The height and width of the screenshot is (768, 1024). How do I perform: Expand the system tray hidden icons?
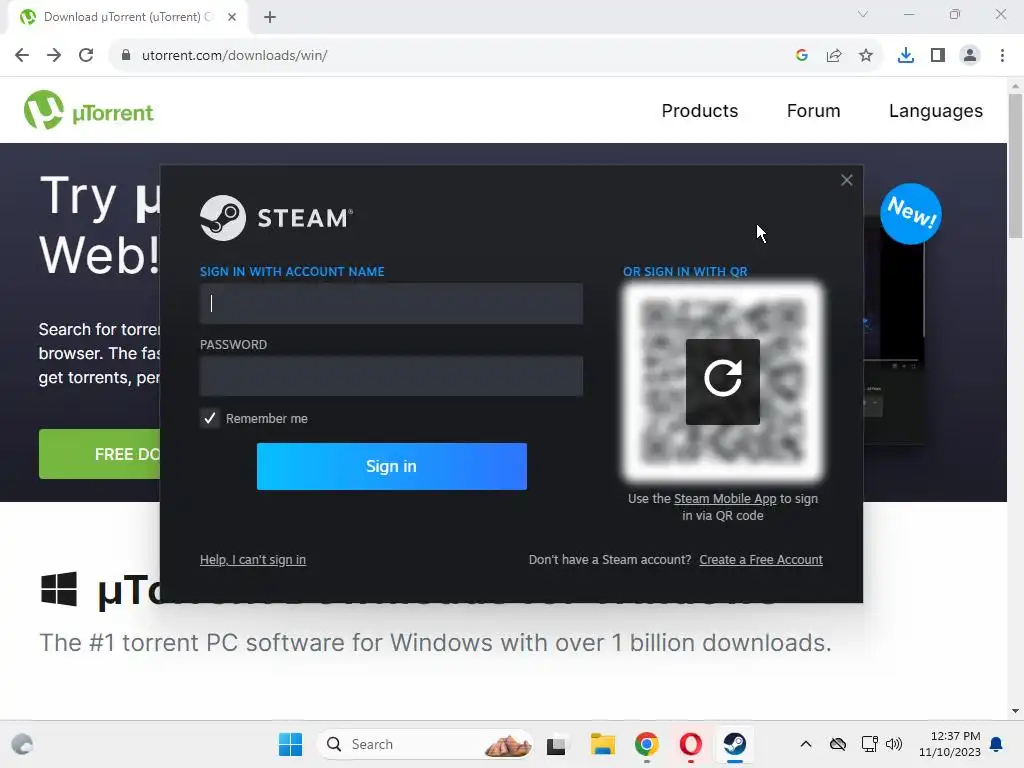806,744
